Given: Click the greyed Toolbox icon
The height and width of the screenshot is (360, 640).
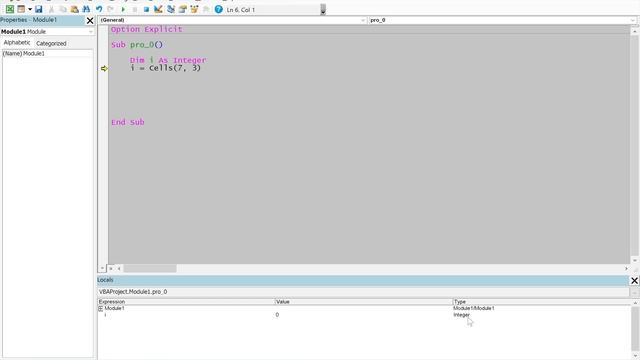Looking at the screenshot, I should [x=206, y=9].
